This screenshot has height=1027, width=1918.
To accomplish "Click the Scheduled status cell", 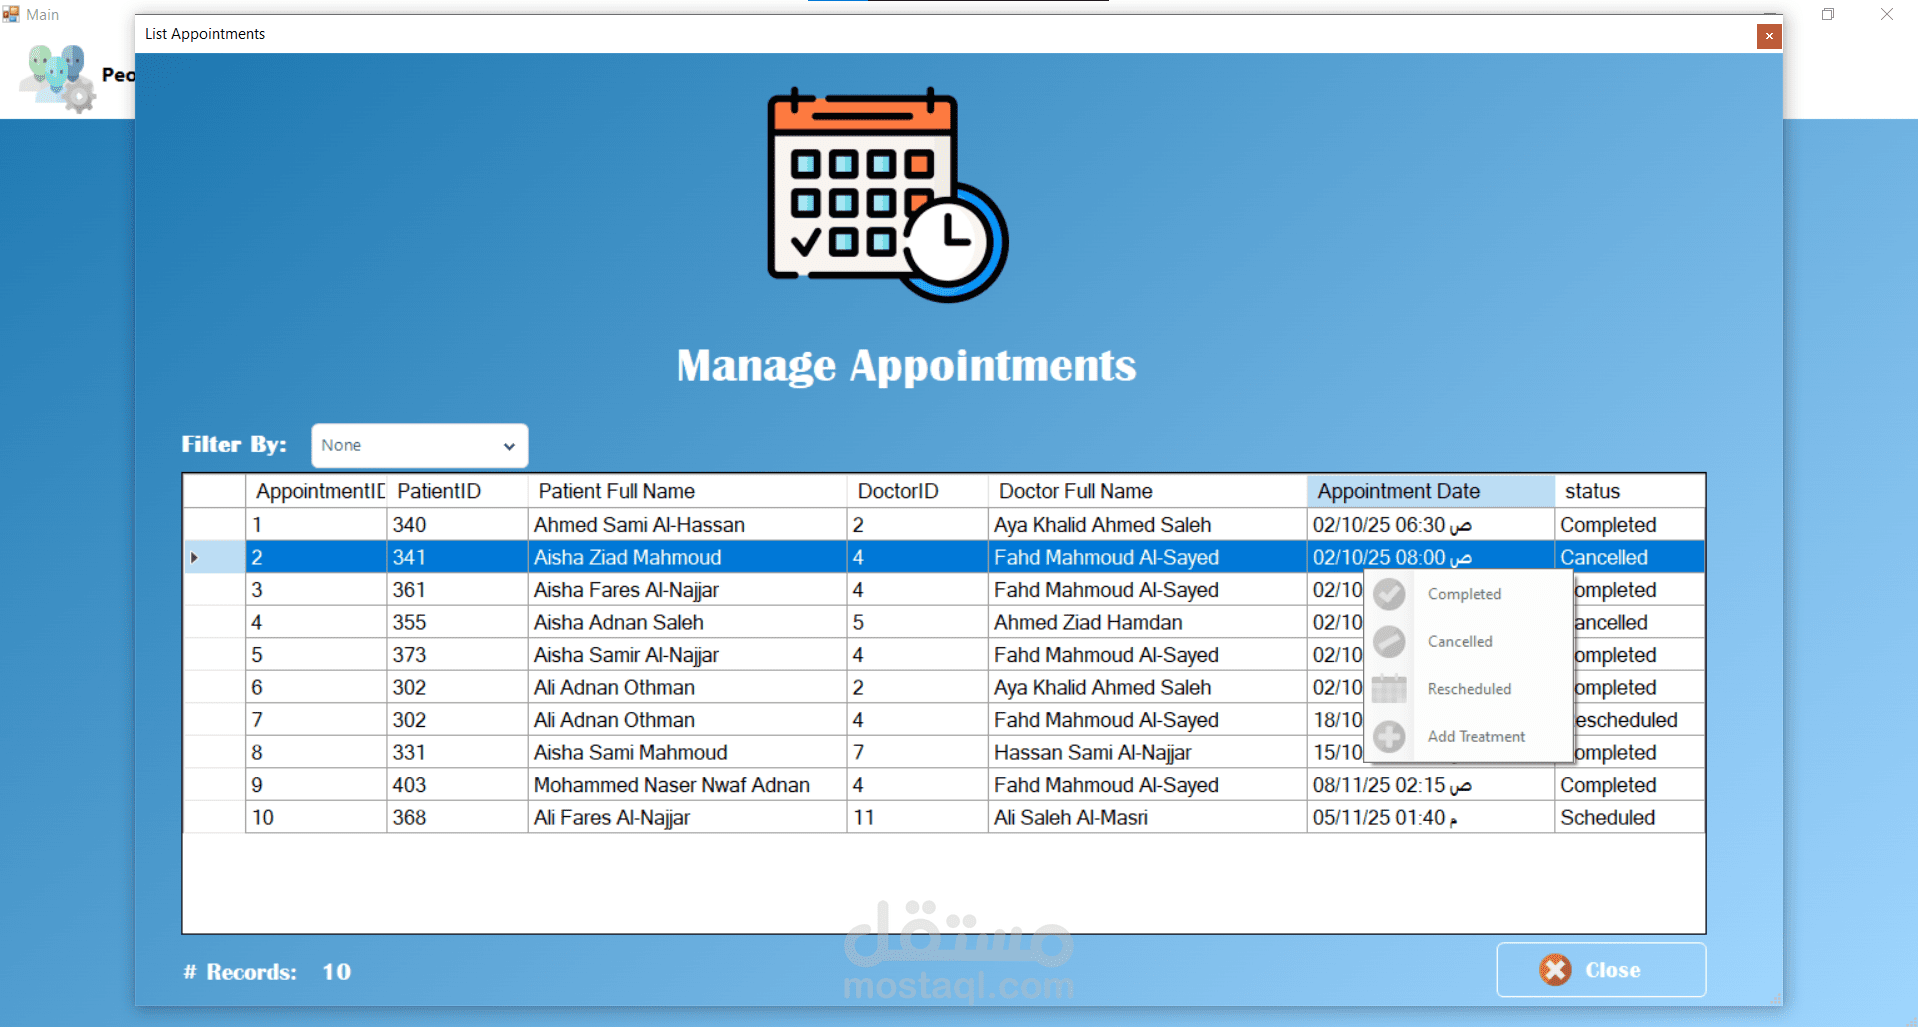I will tap(1629, 817).
